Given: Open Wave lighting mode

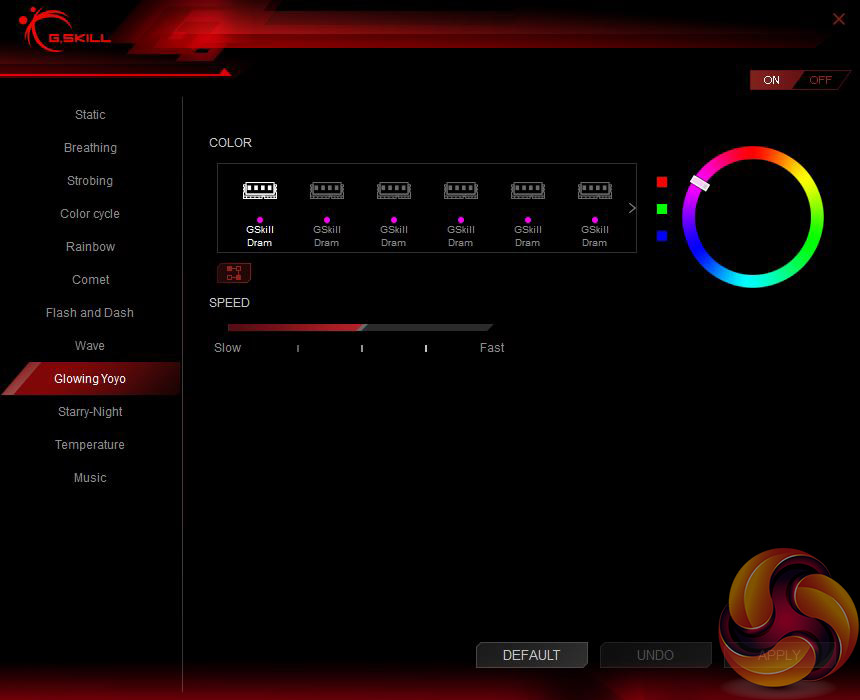Looking at the screenshot, I should pyautogui.click(x=90, y=346).
